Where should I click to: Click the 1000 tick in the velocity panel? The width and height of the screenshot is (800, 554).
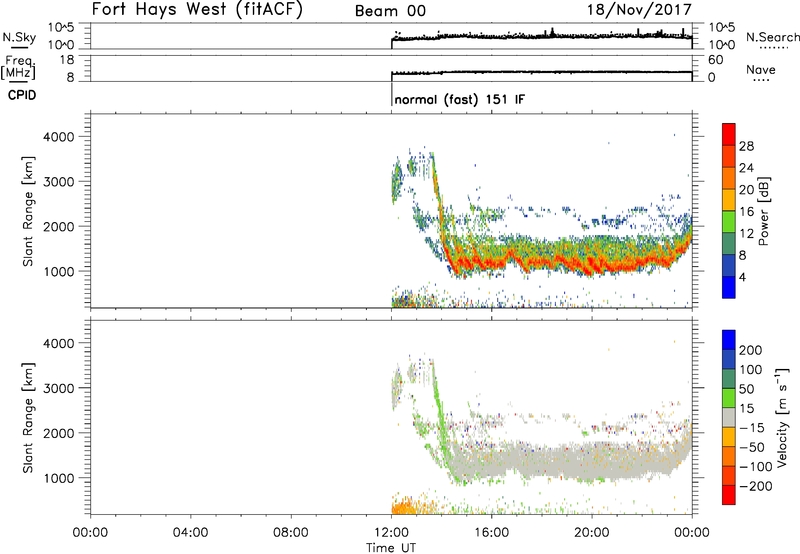(59, 478)
